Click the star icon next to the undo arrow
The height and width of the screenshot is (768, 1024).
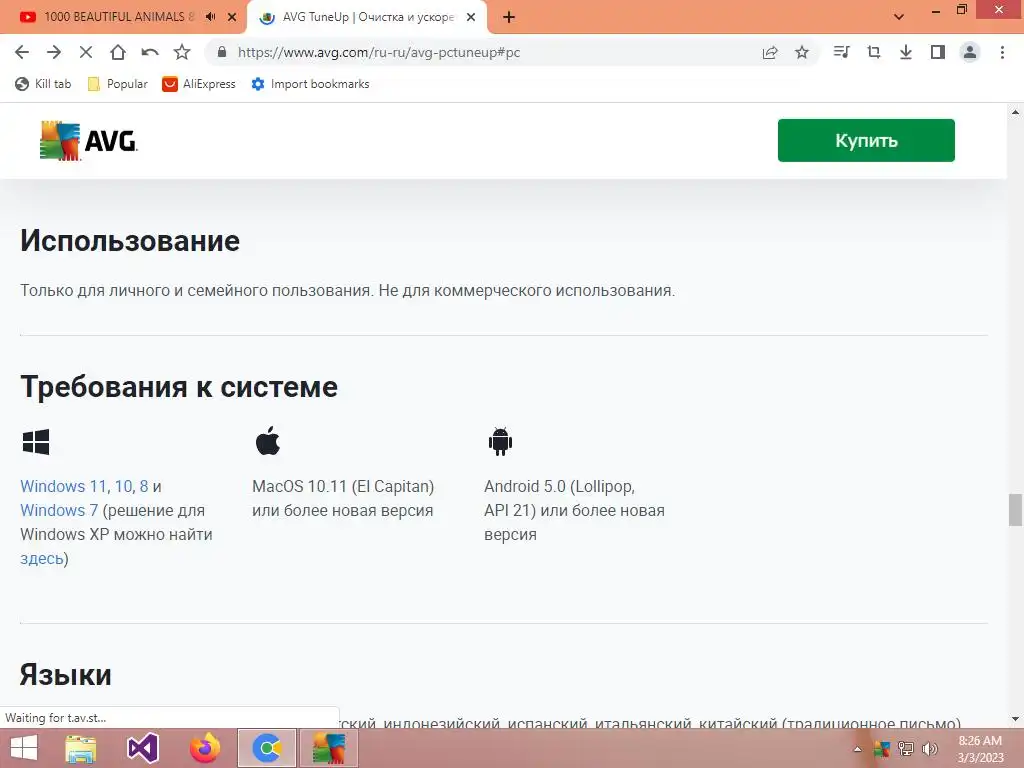(182, 52)
